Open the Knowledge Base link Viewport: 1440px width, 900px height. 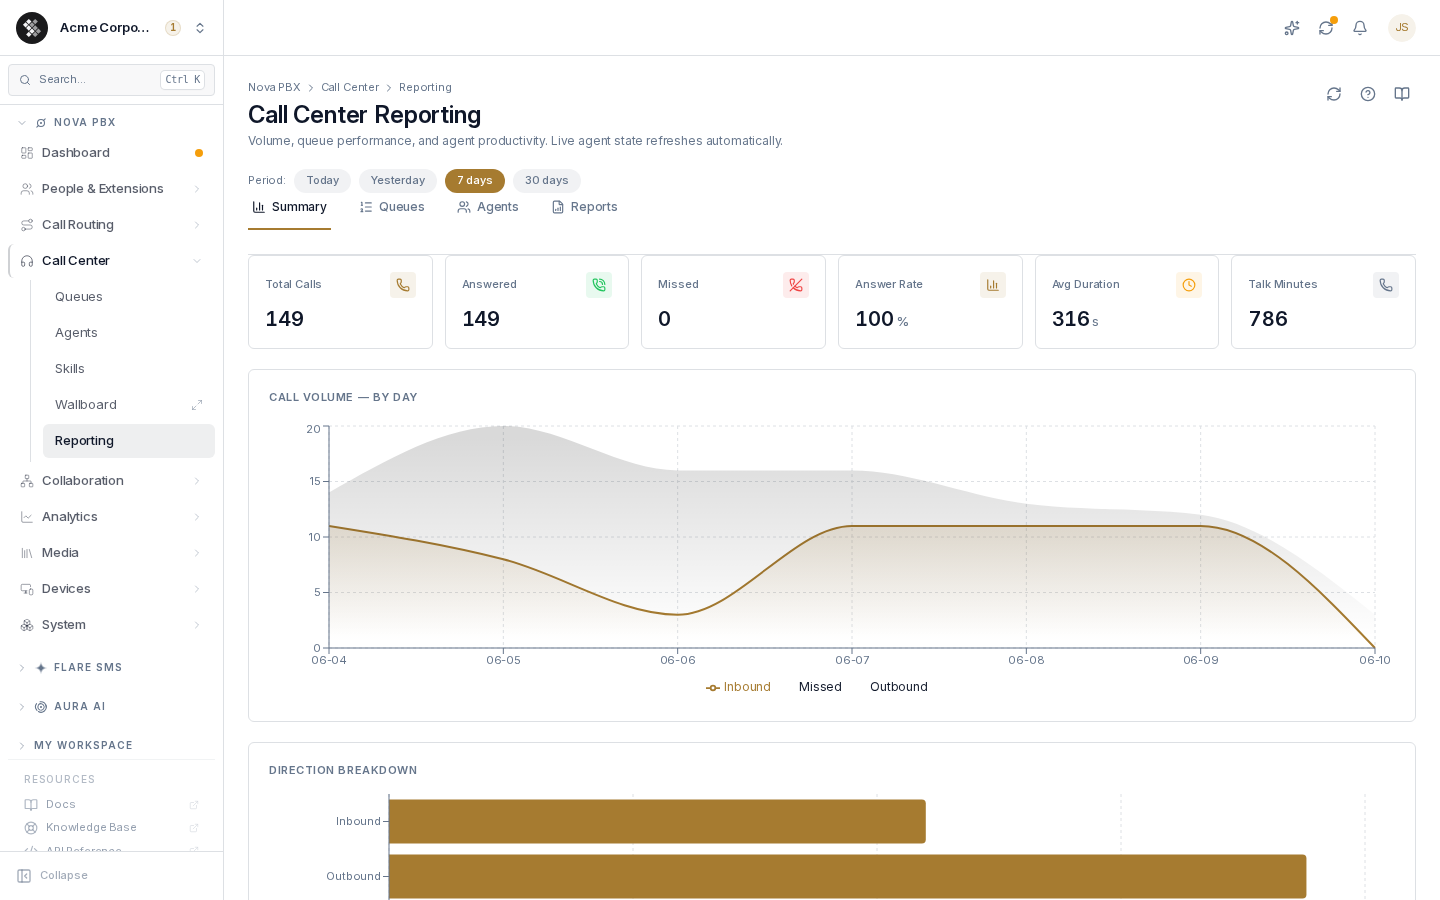tap(111, 828)
